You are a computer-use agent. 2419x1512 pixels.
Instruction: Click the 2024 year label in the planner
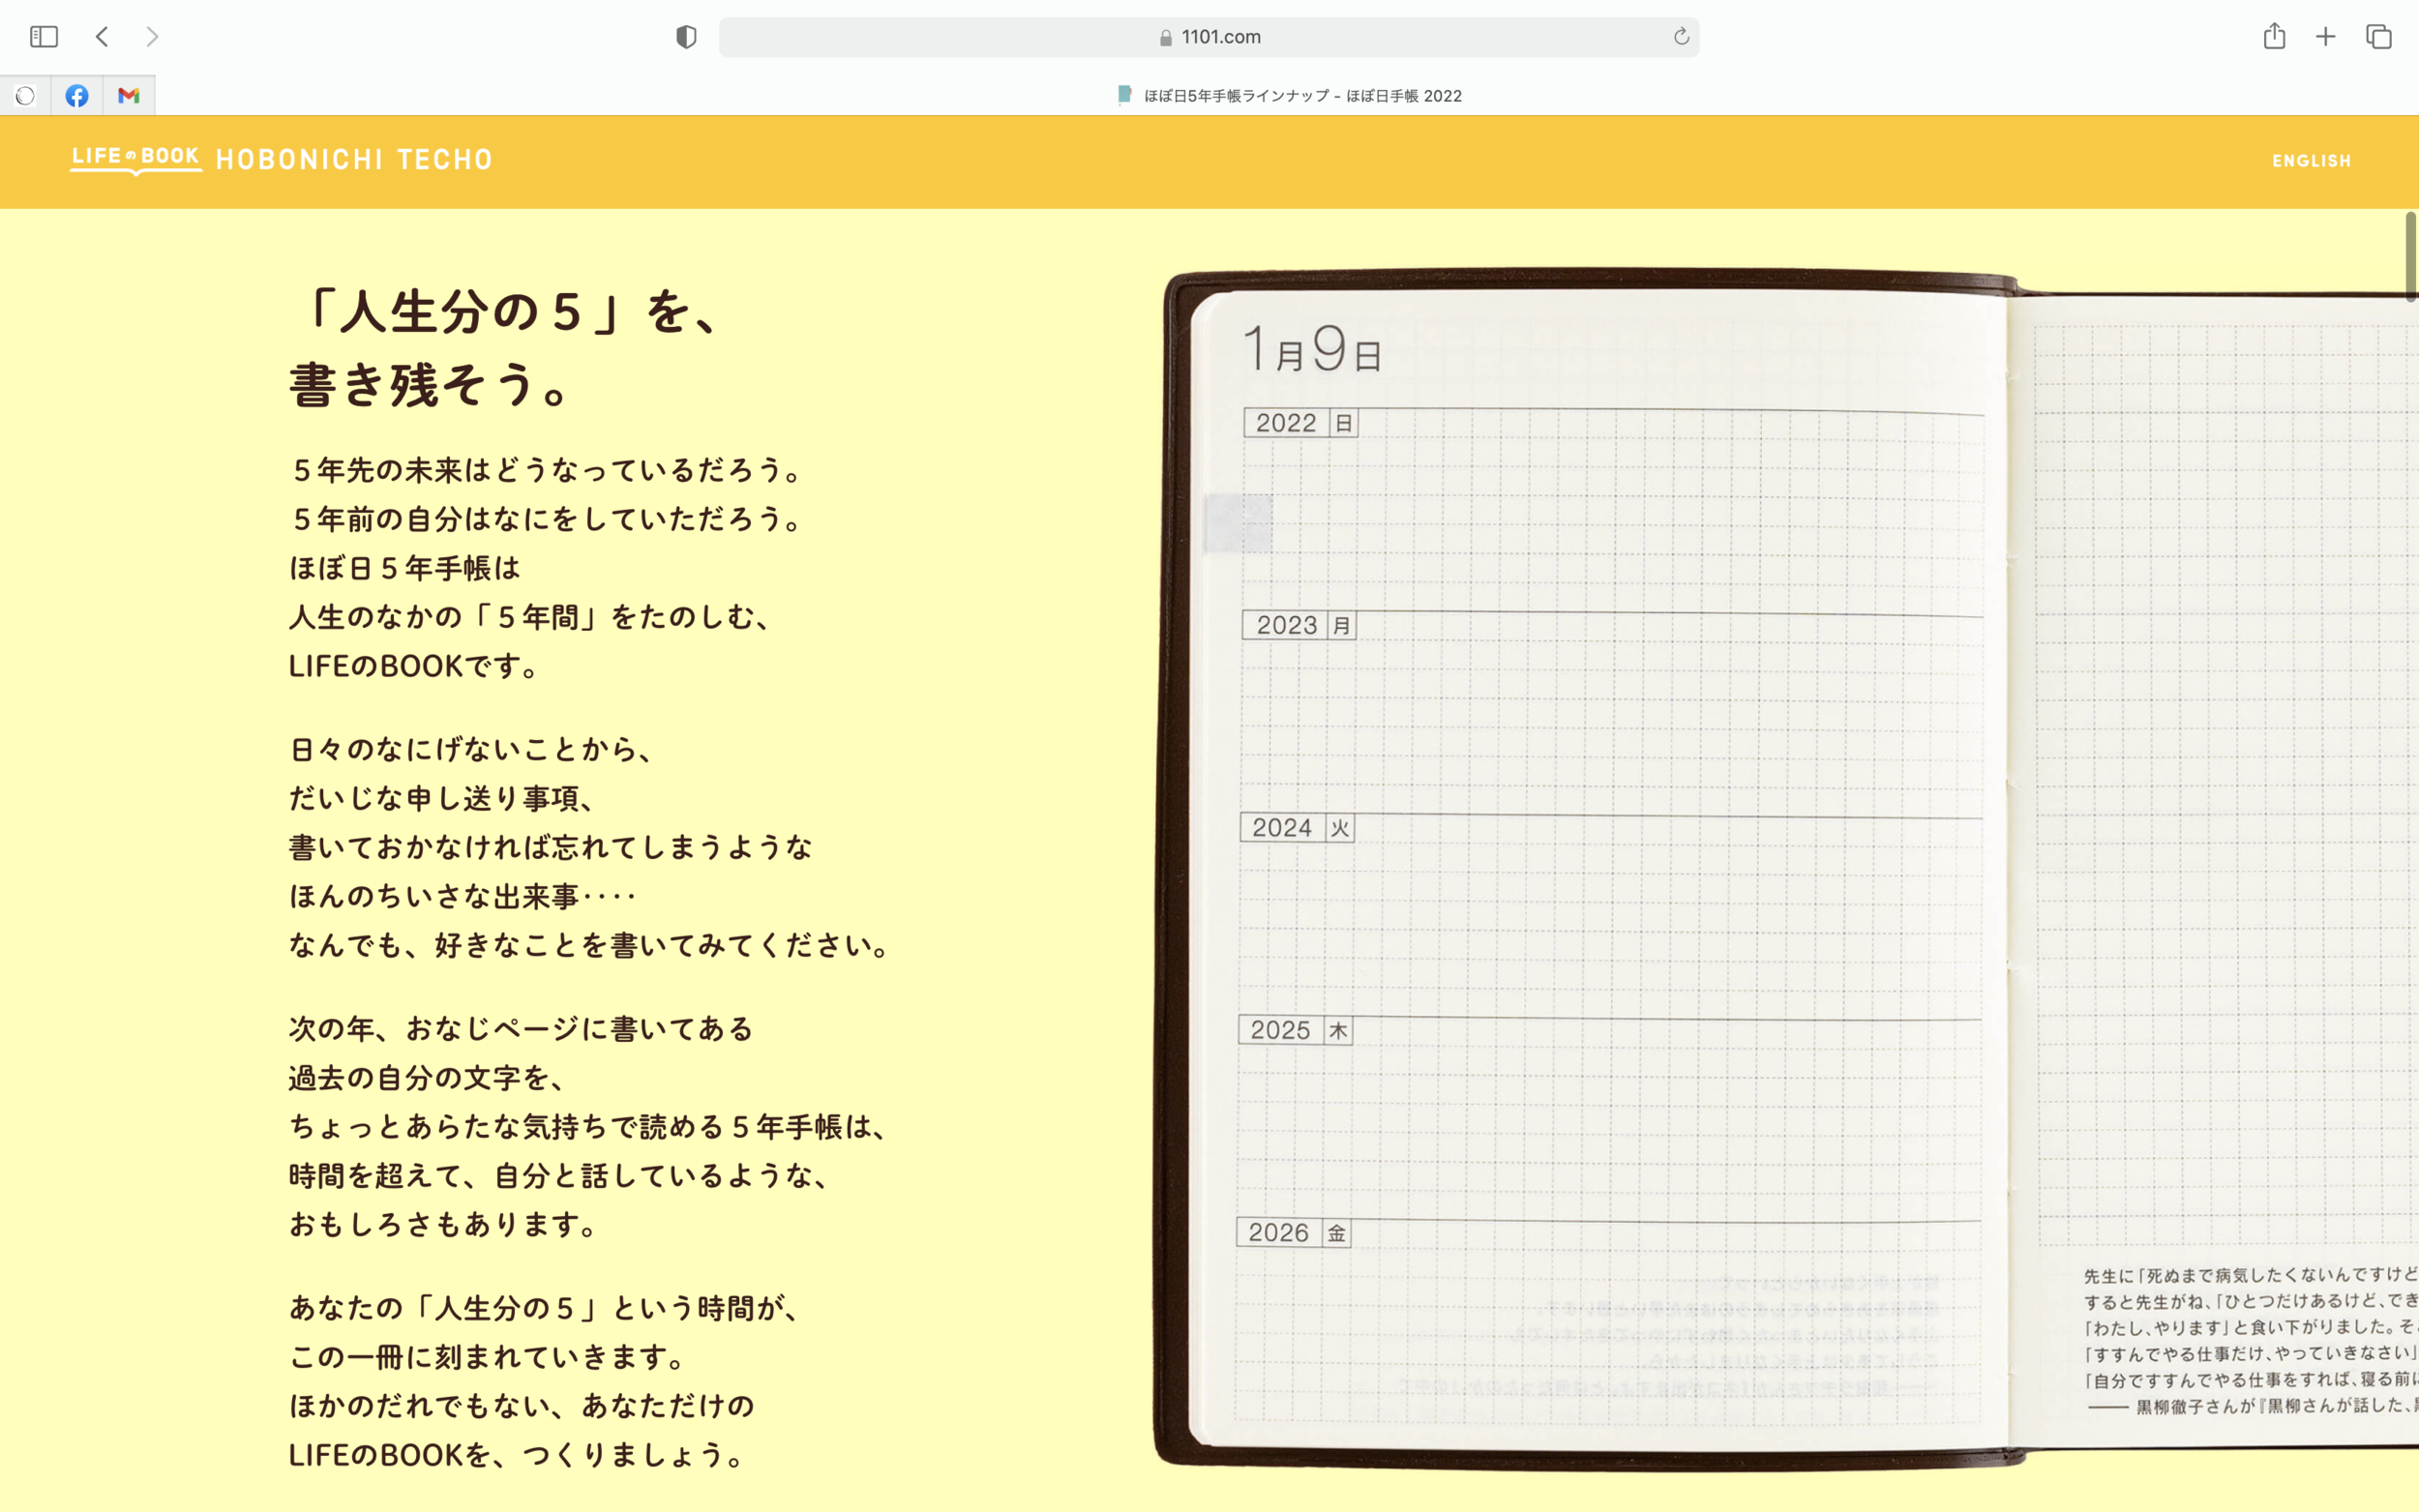(x=1282, y=828)
